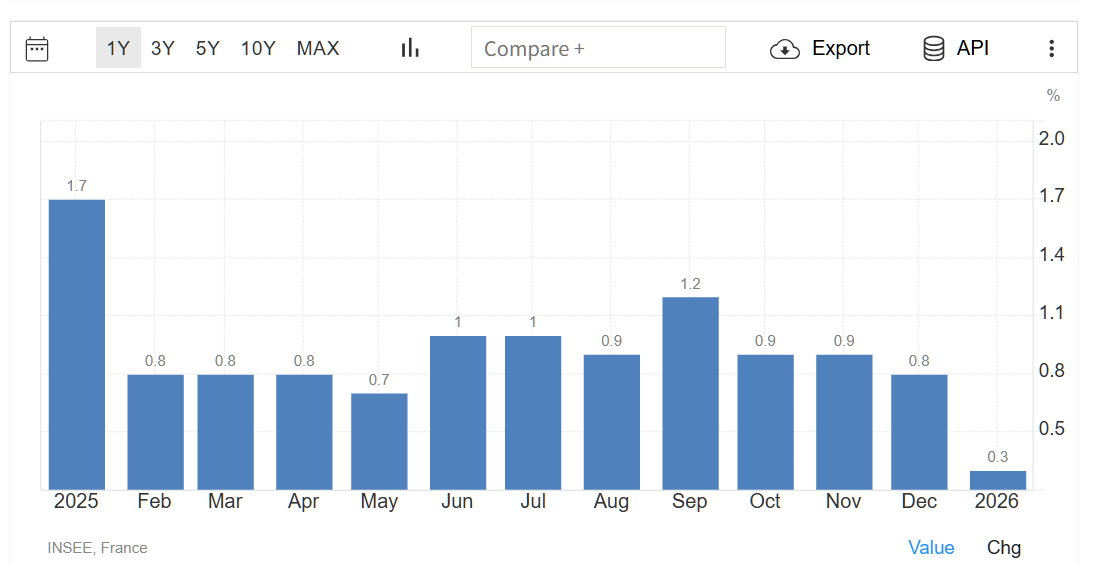Toggle the Chg display mode
The image size is (1095, 565).
(x=1004, y=547)
